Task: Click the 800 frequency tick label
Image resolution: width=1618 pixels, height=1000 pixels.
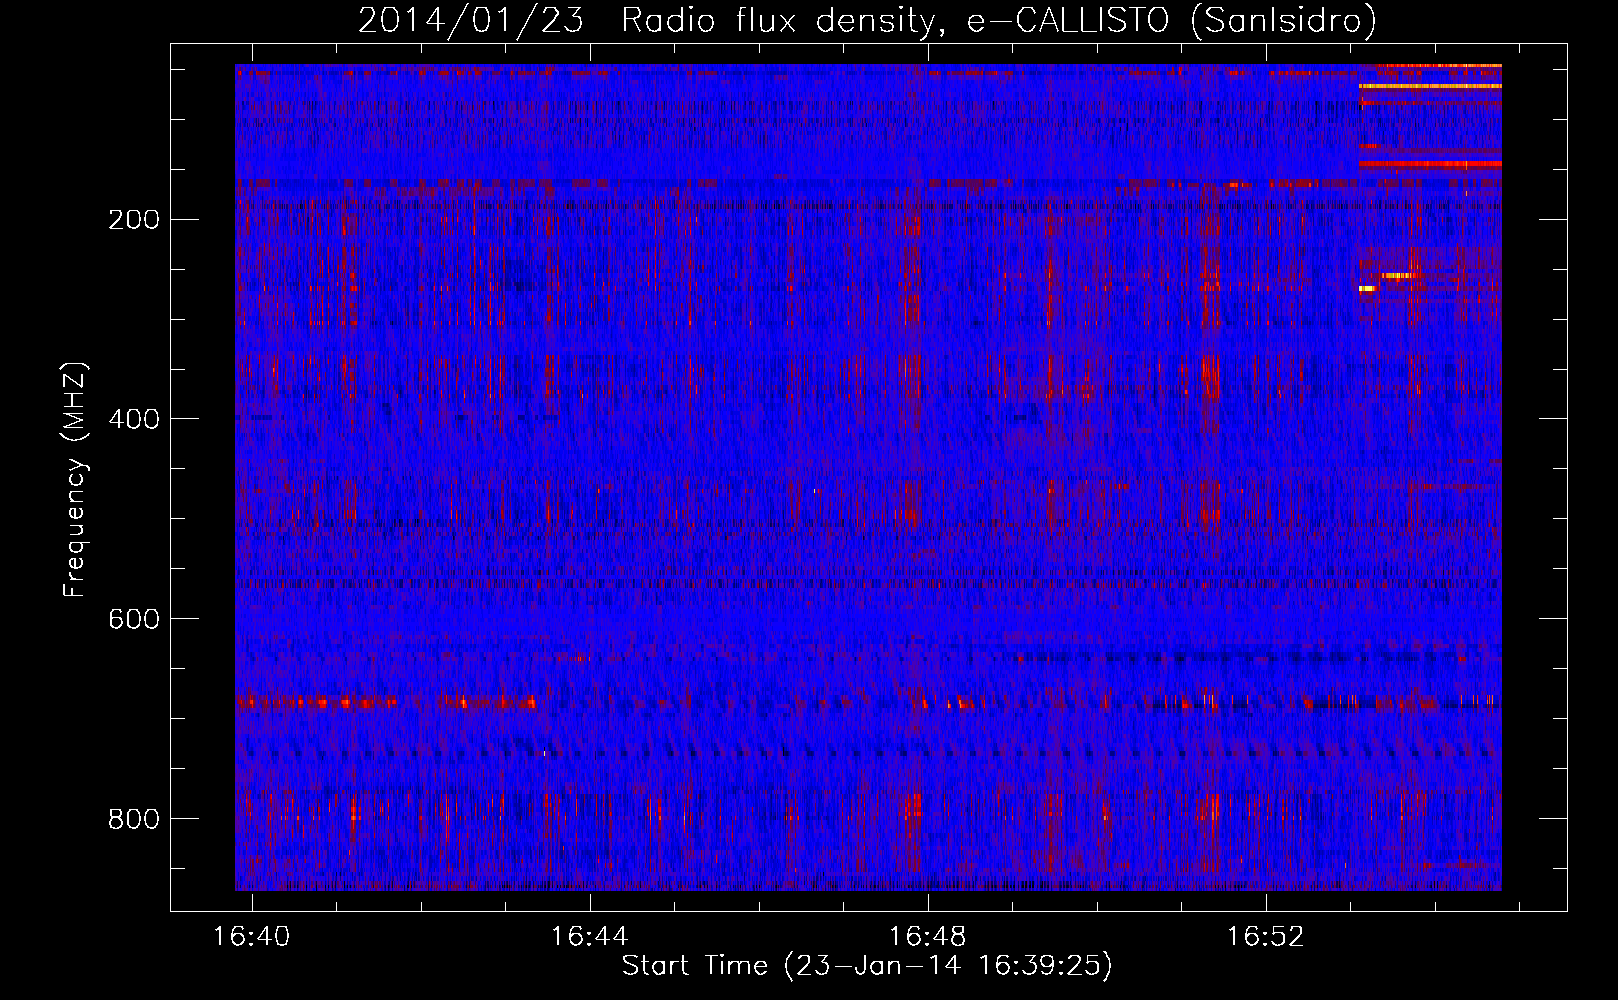Action: (x=133, y=819)
